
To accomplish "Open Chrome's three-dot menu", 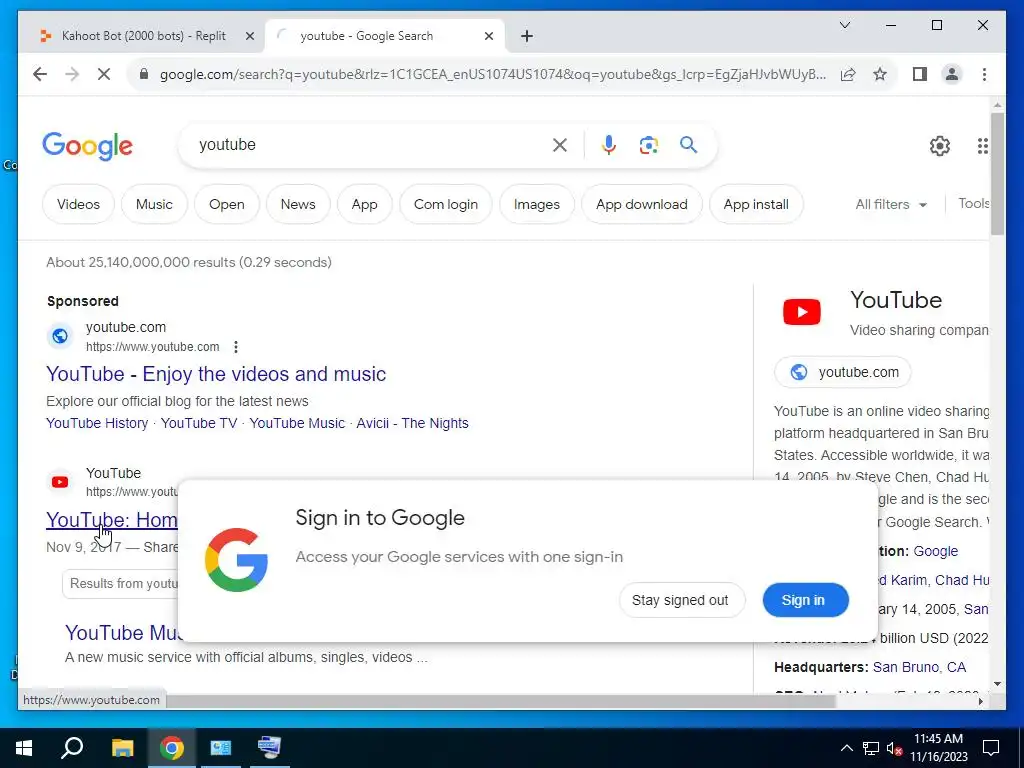I will 984,74.
